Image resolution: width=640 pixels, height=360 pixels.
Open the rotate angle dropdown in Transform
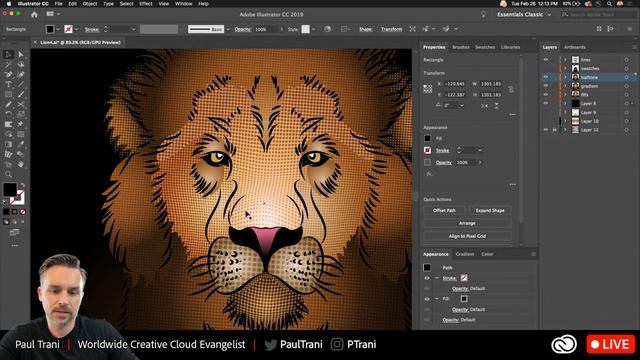click(462, 105)
